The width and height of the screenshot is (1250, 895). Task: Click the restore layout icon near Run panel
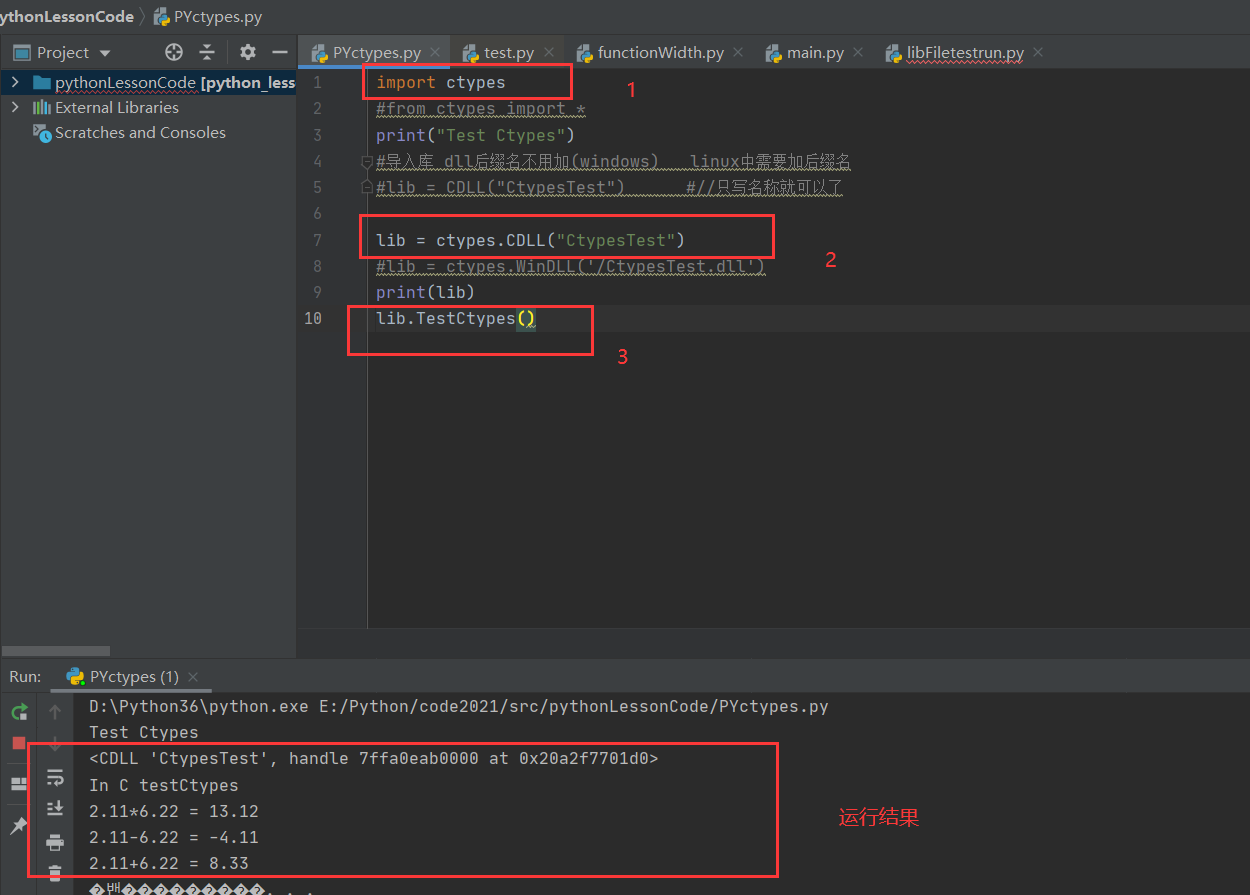[18, 783]
